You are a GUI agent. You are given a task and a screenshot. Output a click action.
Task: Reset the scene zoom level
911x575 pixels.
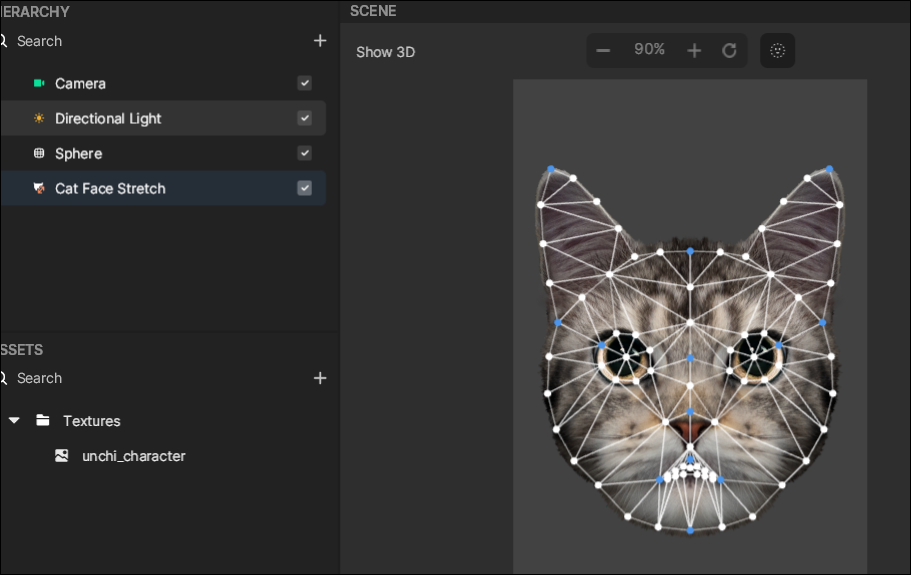pos(729,51)
